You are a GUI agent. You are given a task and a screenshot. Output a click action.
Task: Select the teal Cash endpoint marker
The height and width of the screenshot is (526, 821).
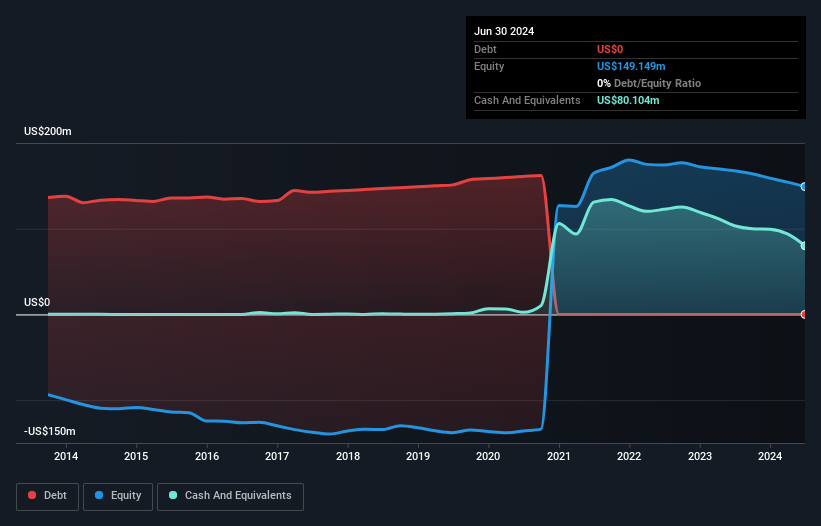(x=804, y=246)
